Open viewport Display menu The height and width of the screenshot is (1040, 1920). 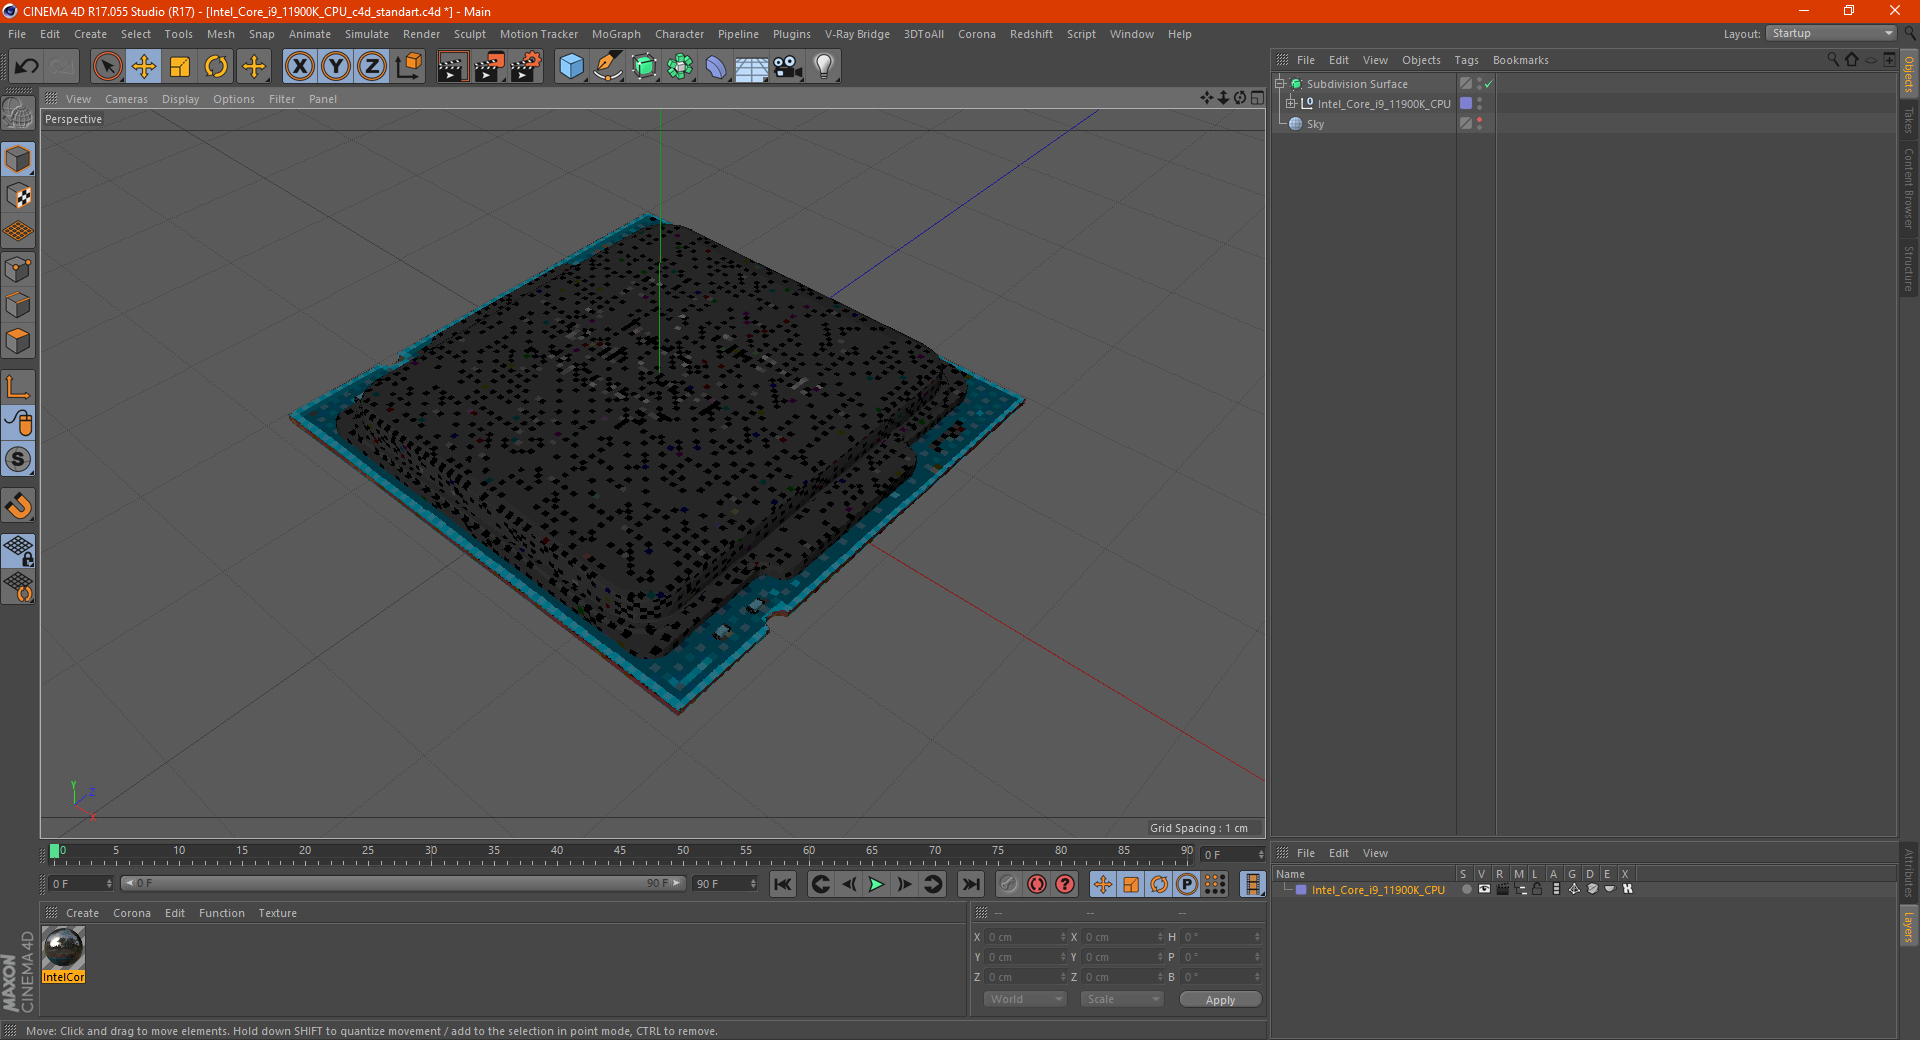coord(180,99)
